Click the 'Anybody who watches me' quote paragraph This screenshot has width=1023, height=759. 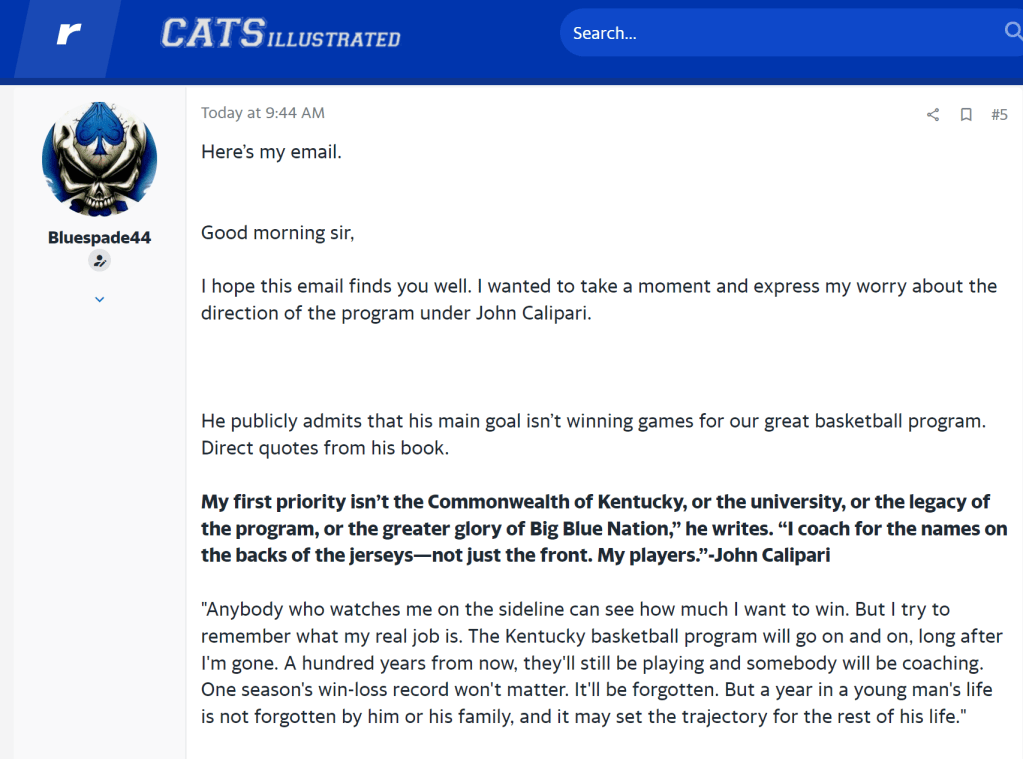[x=601, y=663]
